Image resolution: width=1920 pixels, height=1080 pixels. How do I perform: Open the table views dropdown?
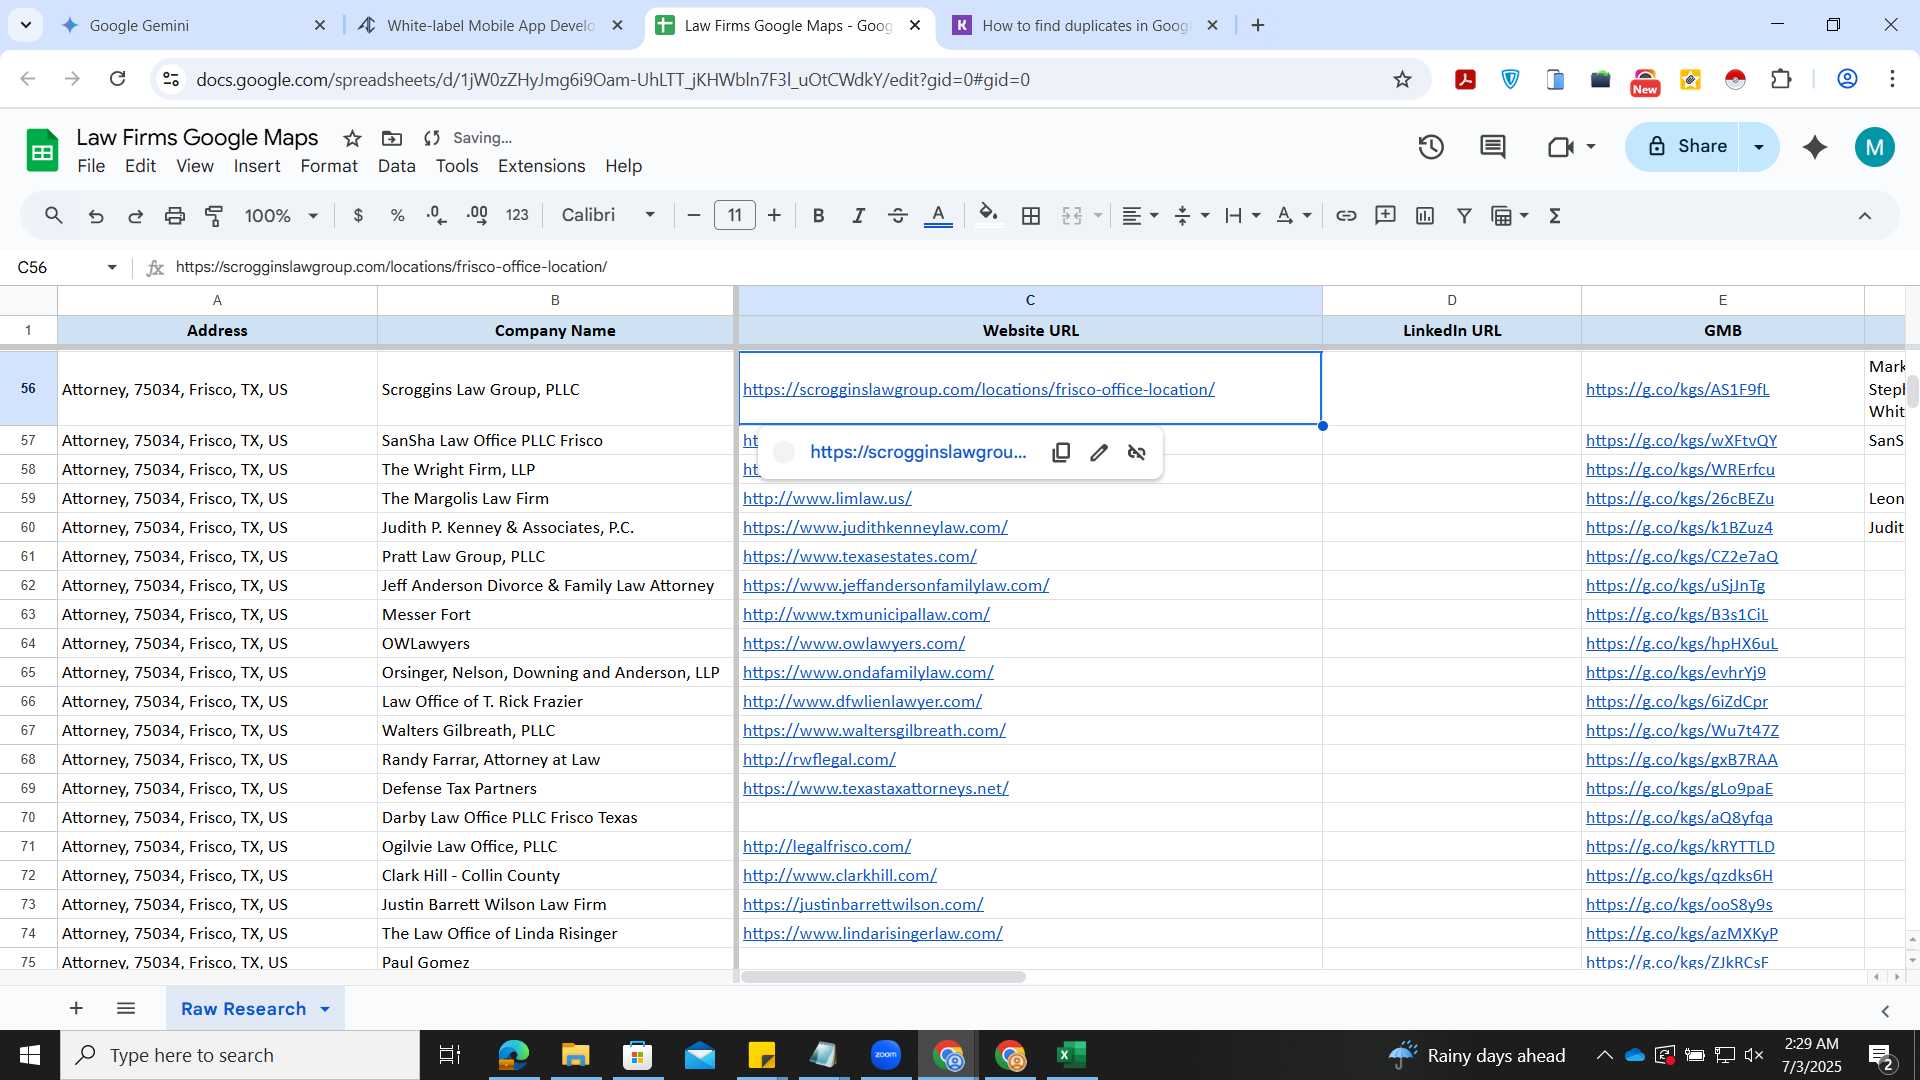click(x=1510, y=215)
